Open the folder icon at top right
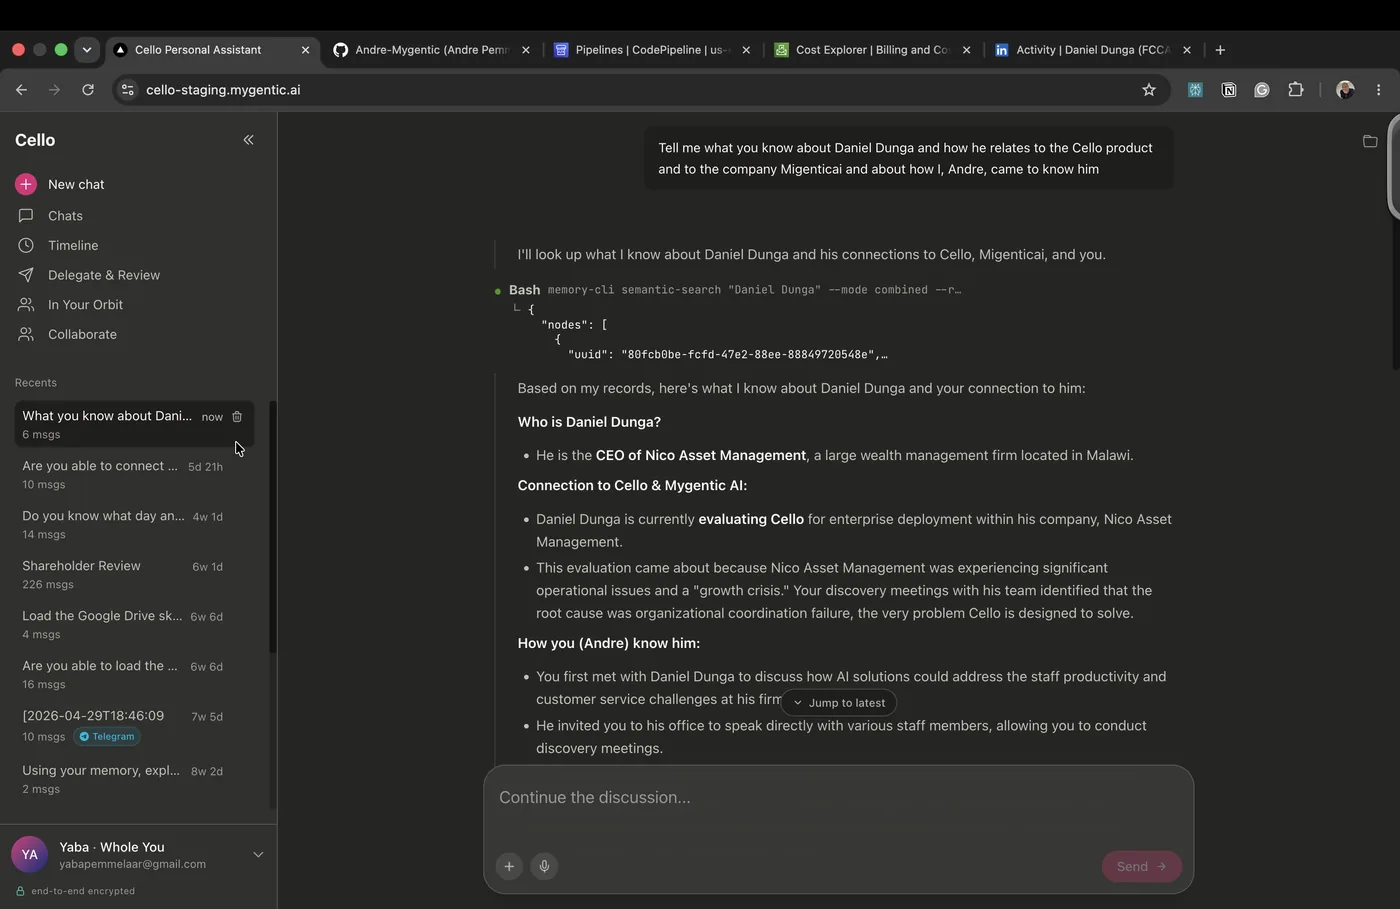 coord(1370,141)
